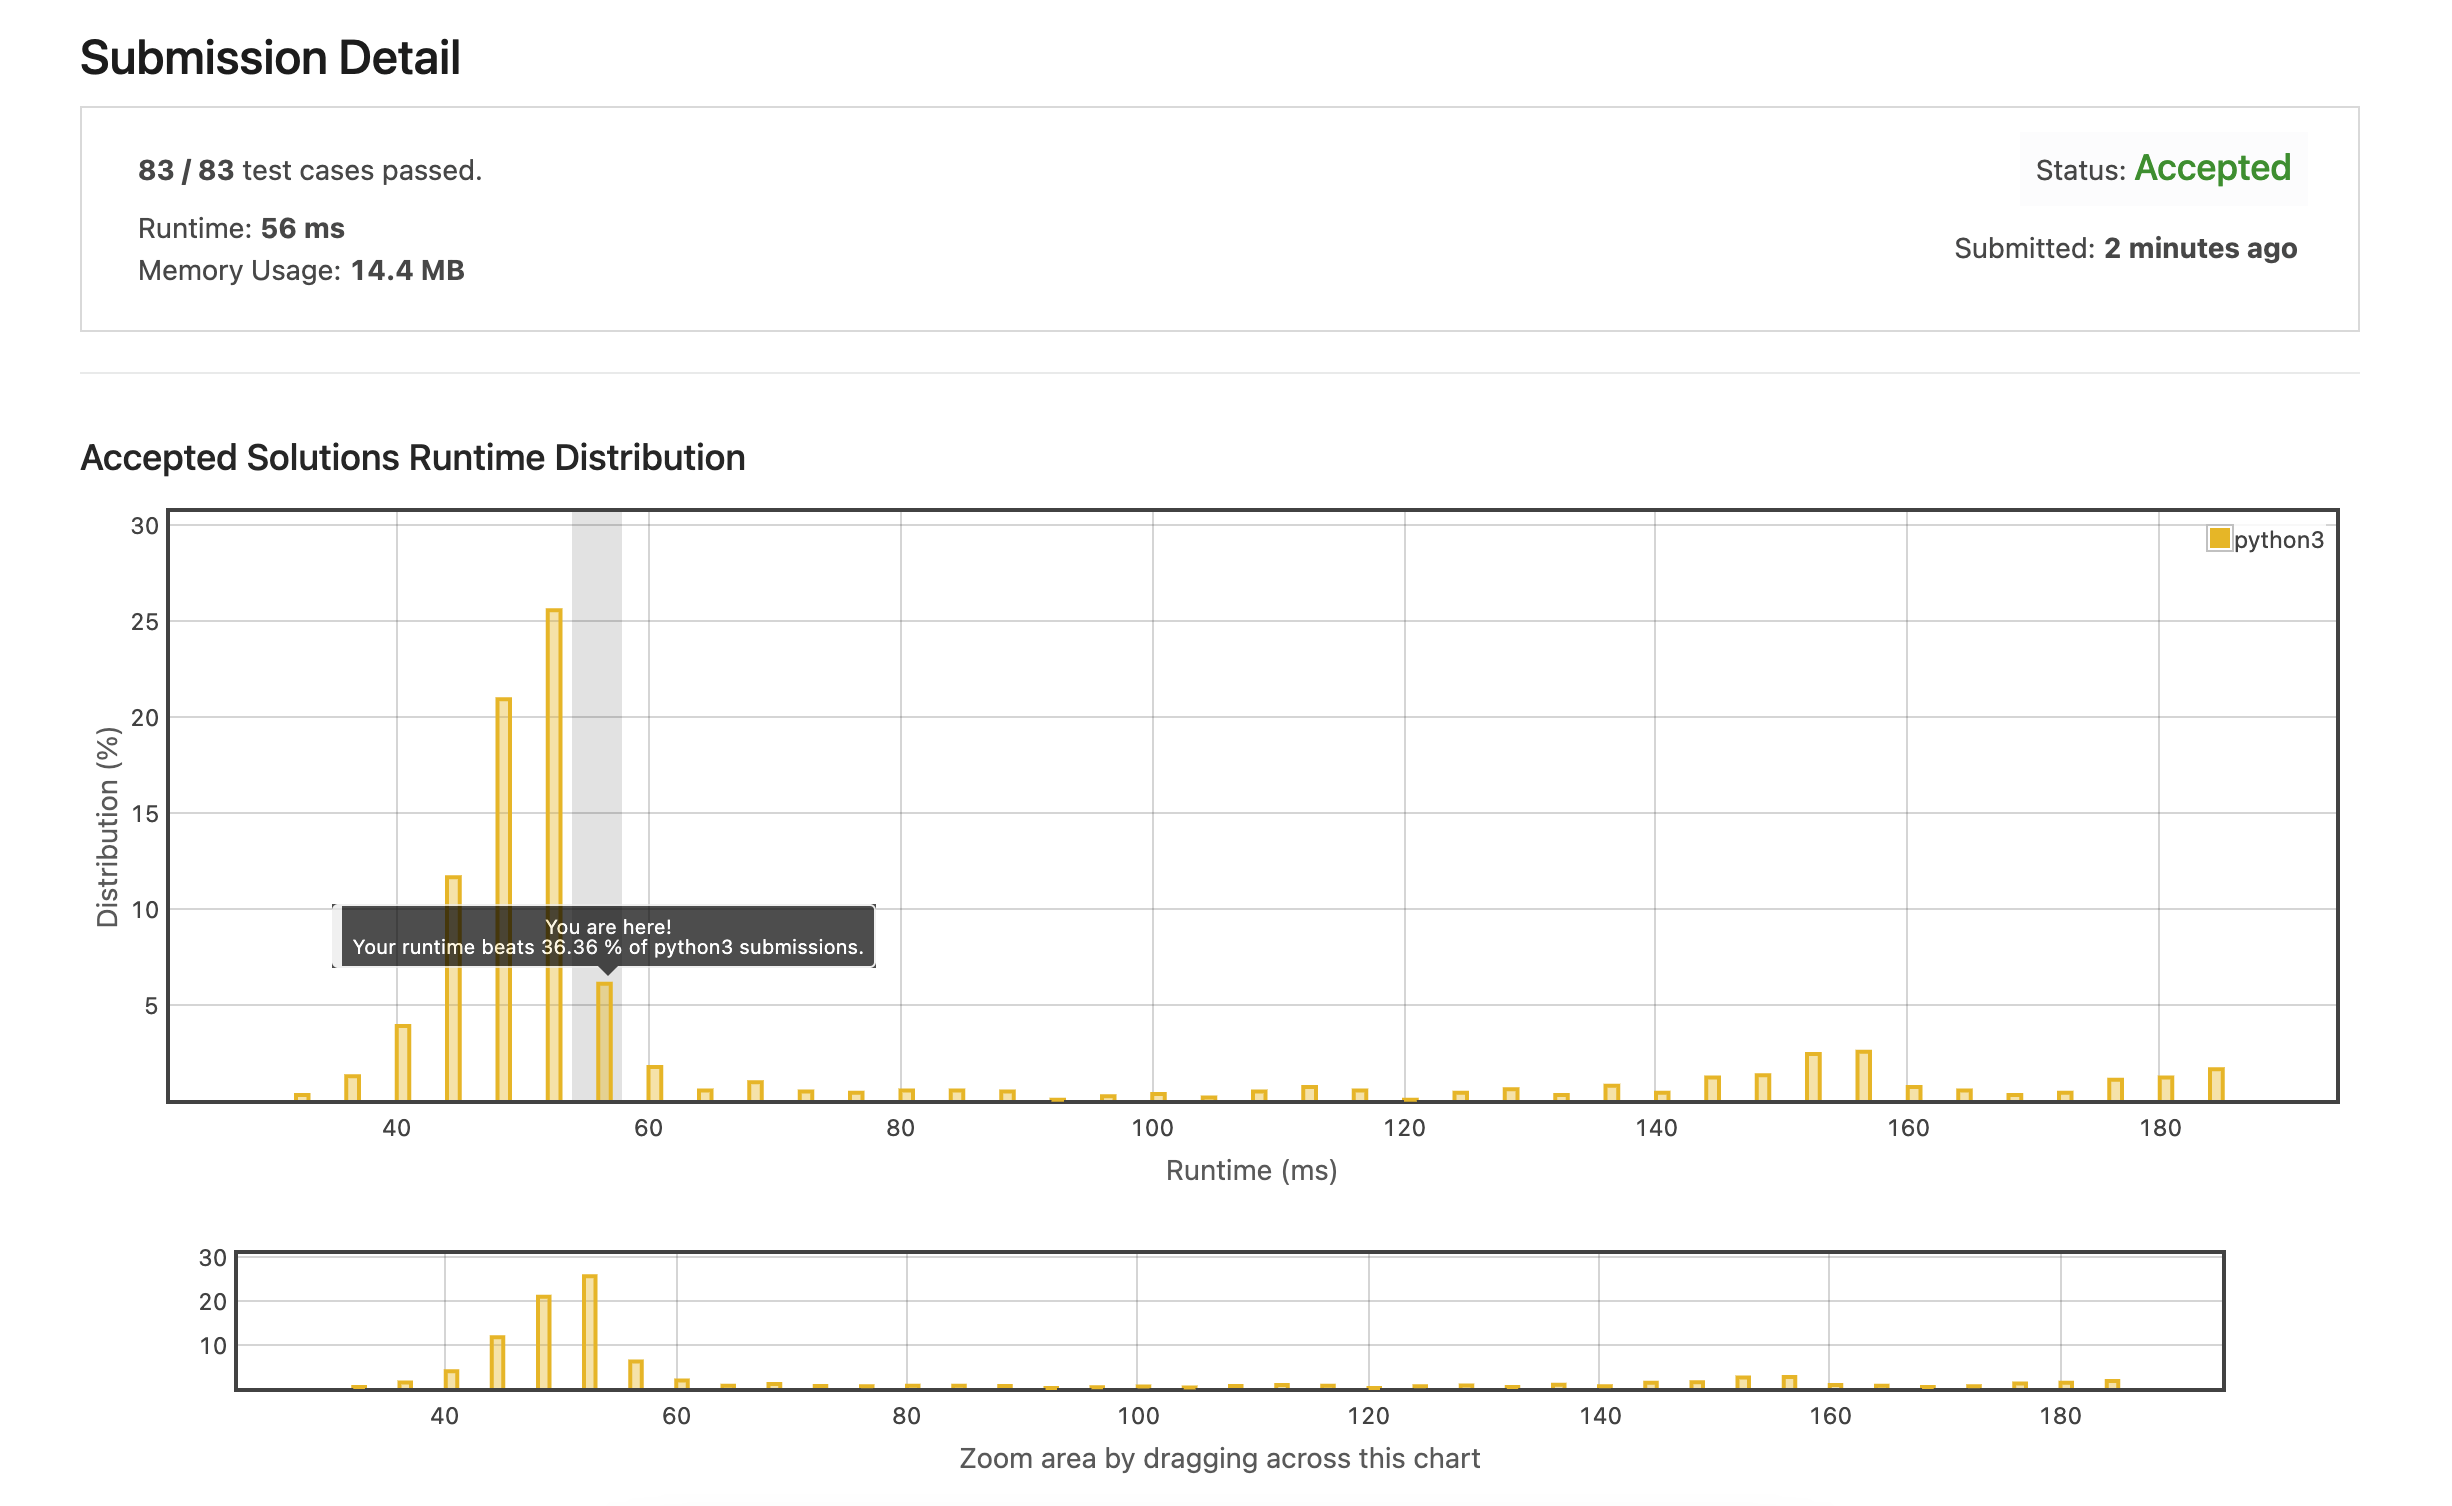
Task: Click the bar at 40 ms in the main chart
Action: (402, 1062)
